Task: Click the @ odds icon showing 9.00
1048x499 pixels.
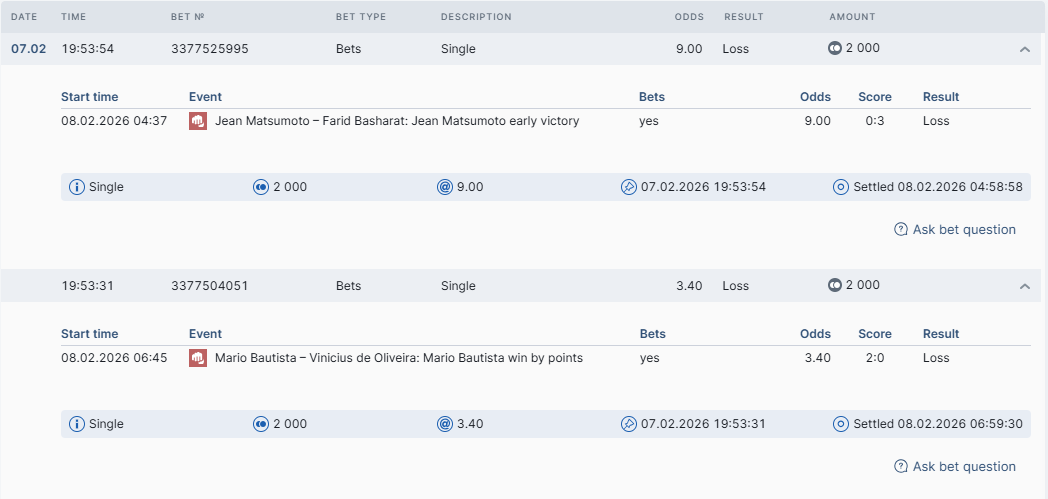Action: click(444, 187)
